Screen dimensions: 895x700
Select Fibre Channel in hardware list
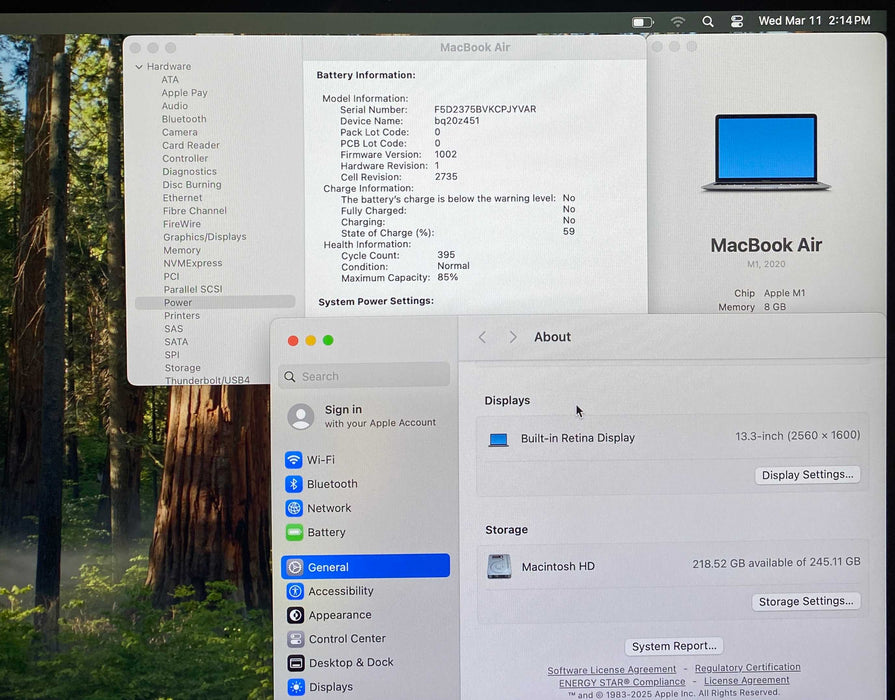(195, 211)
